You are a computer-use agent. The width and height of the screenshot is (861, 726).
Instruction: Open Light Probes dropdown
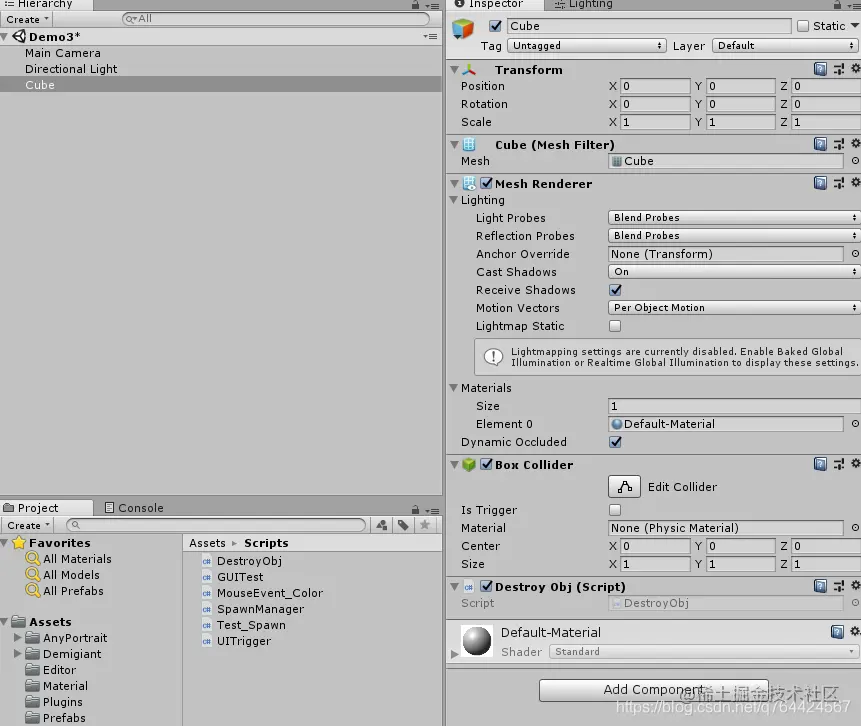(x=734, y=217)
